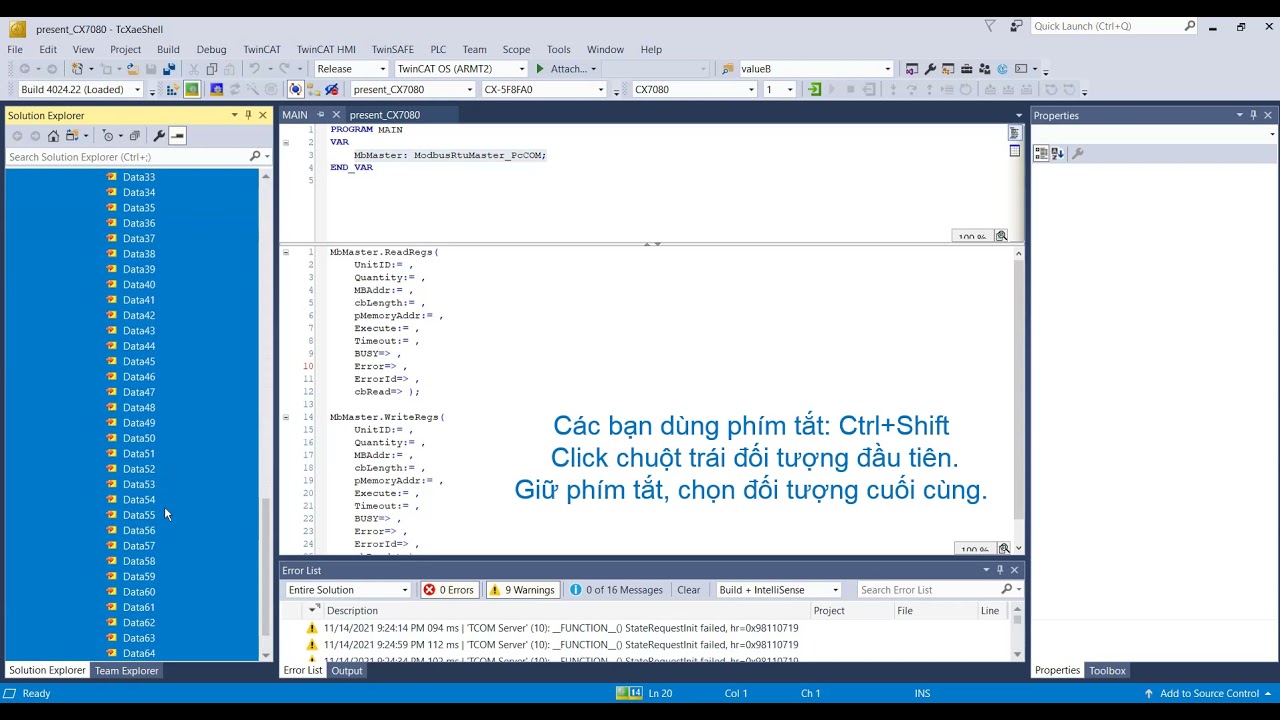
Task: Select Data64 in the Solution Explorer tree
Action: click(139, 653)
